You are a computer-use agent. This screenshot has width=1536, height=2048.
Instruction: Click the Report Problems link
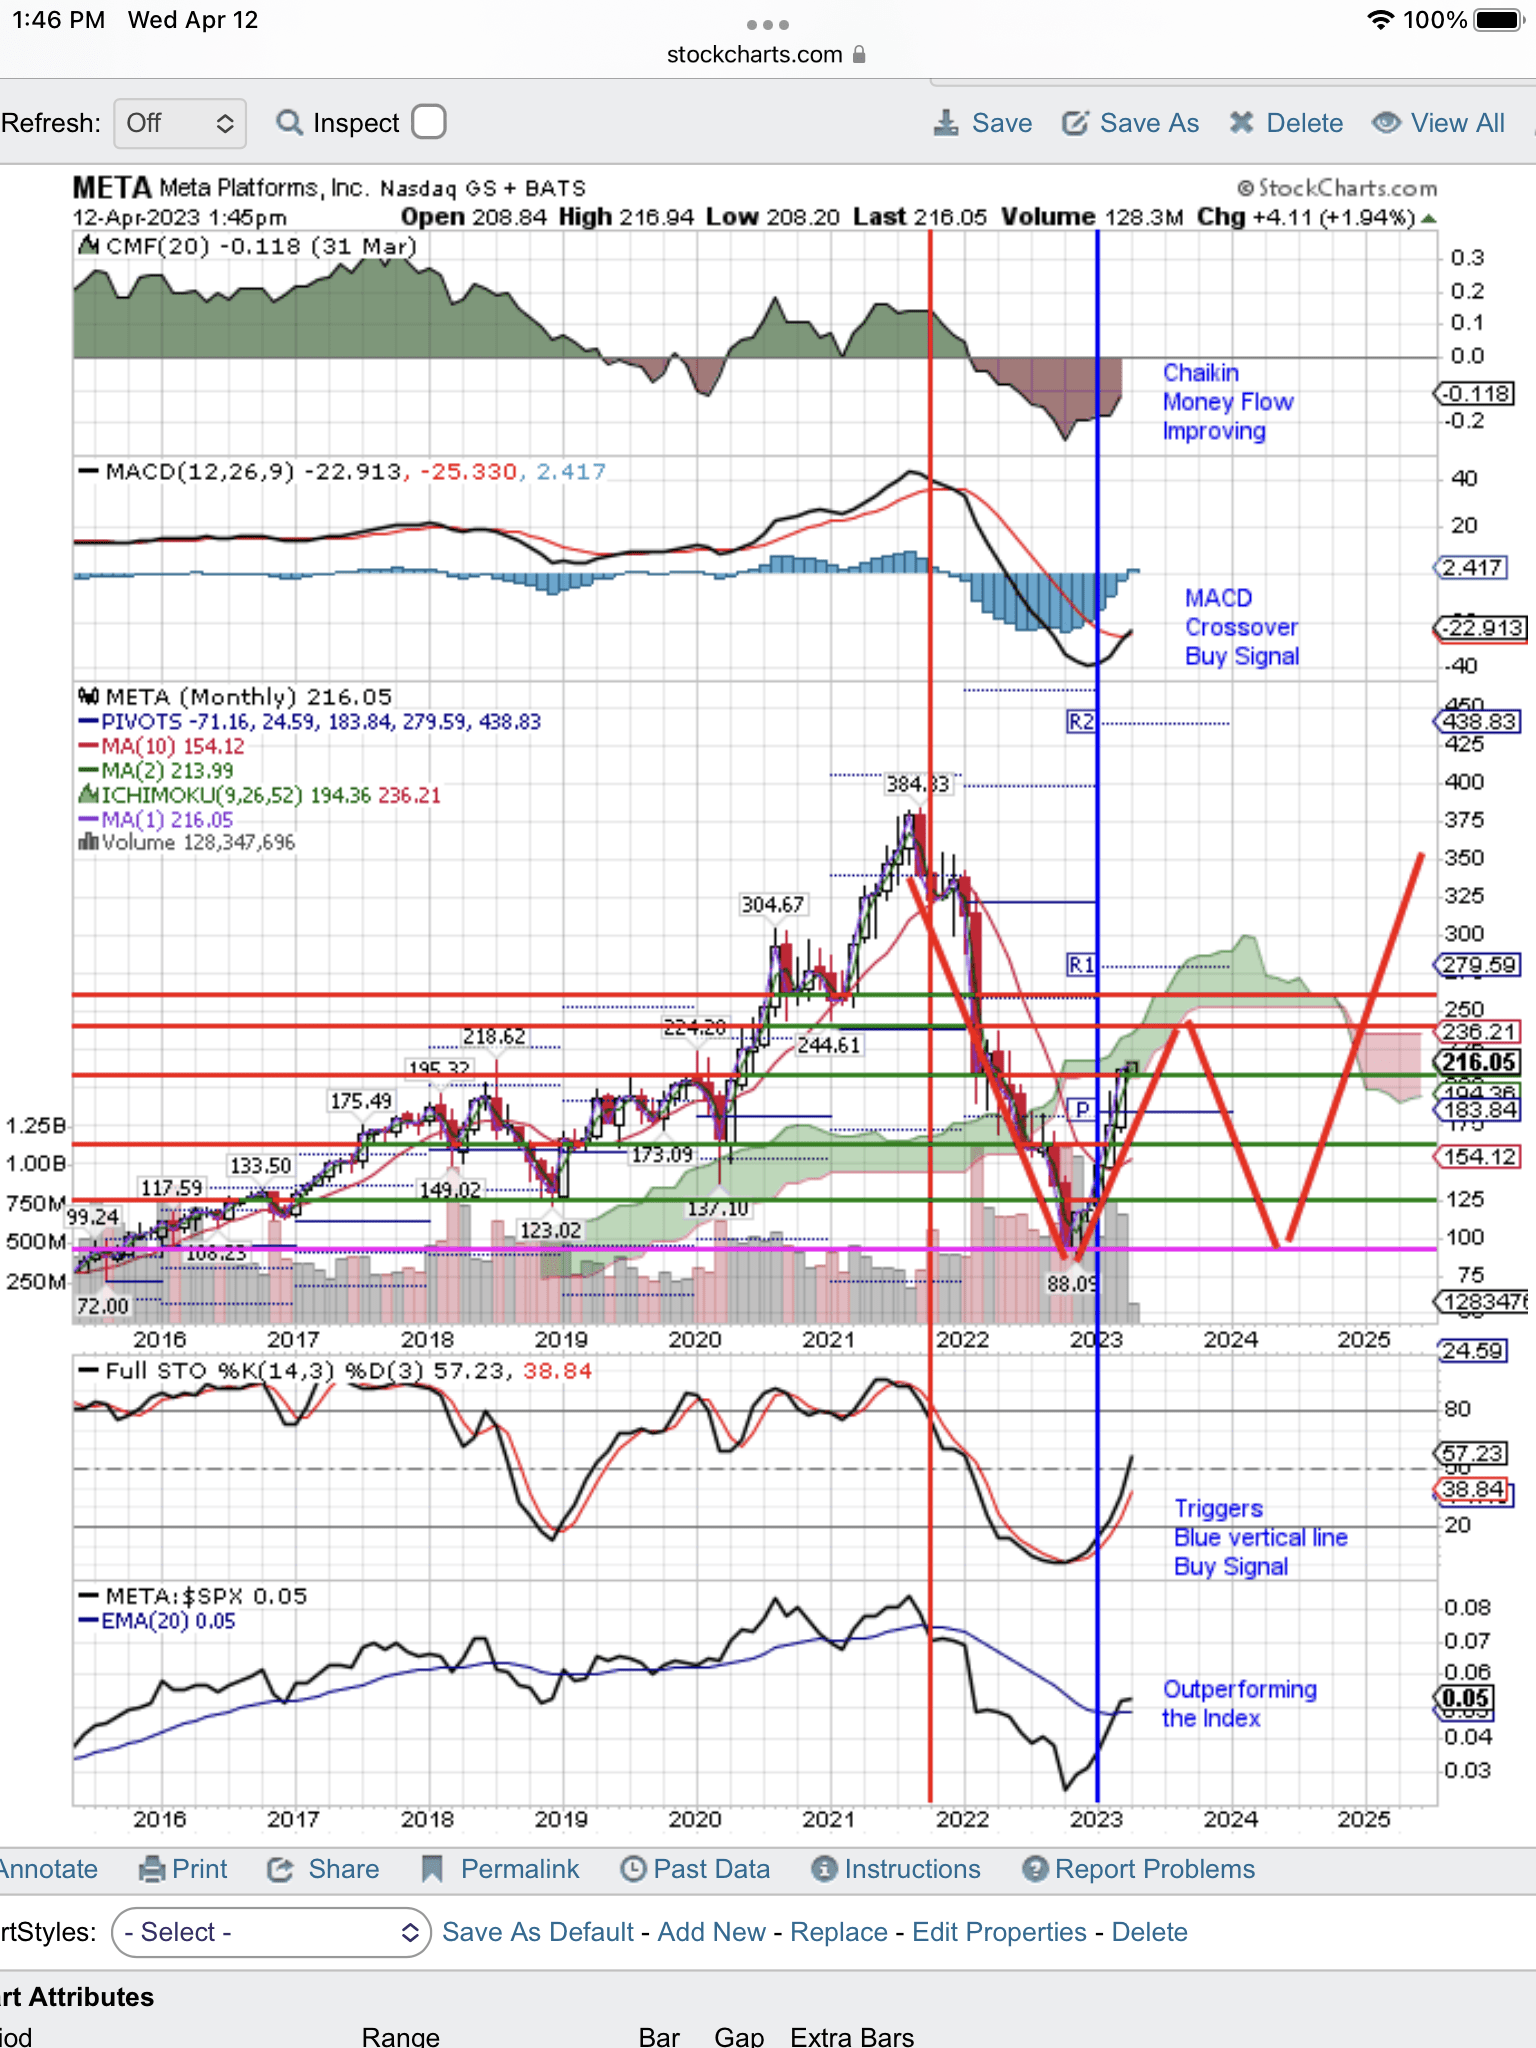point(1155,1869)
